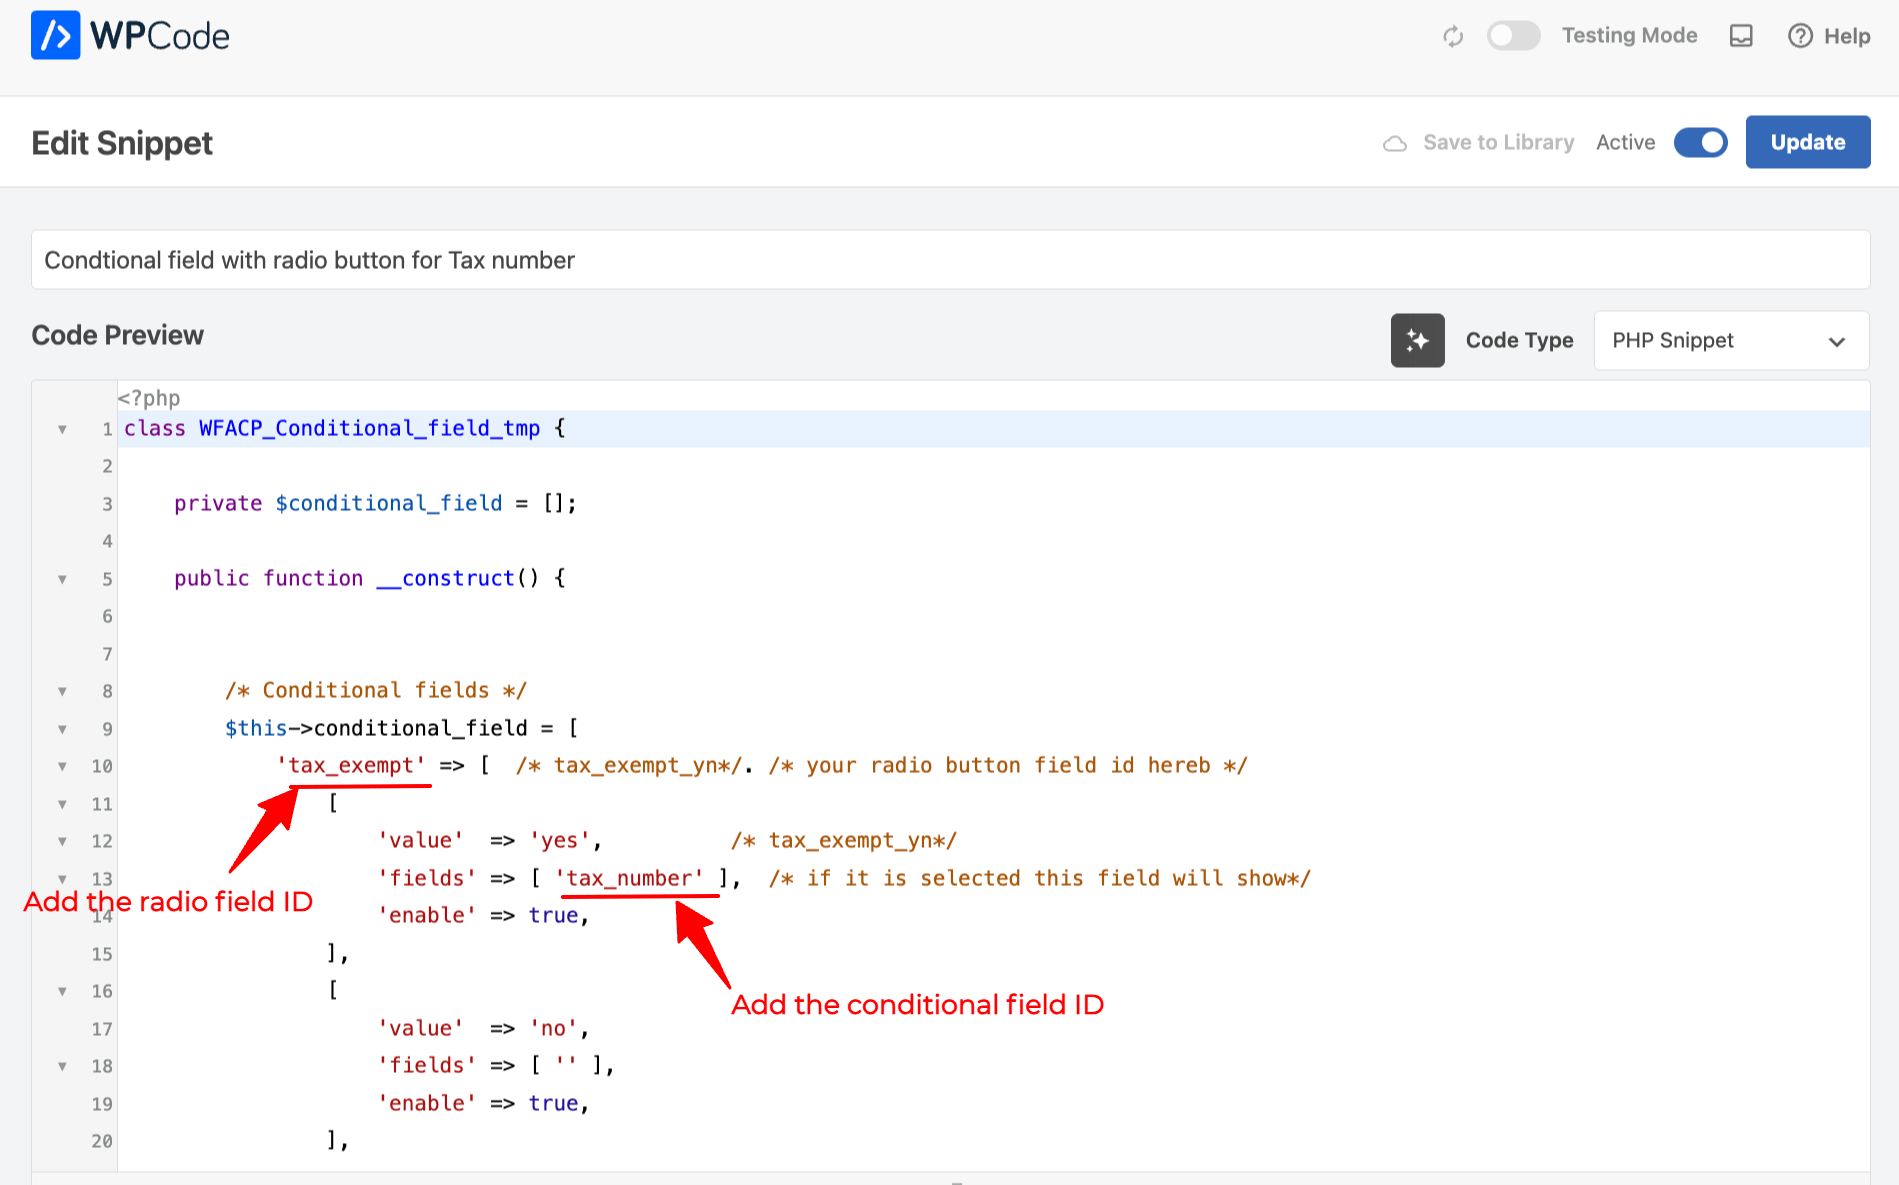Image resolution: width=1899 pixels, height=1185 pixels.
Task: Collapse the array fold arrow on line 16
Action: click(x=62, y=992)
